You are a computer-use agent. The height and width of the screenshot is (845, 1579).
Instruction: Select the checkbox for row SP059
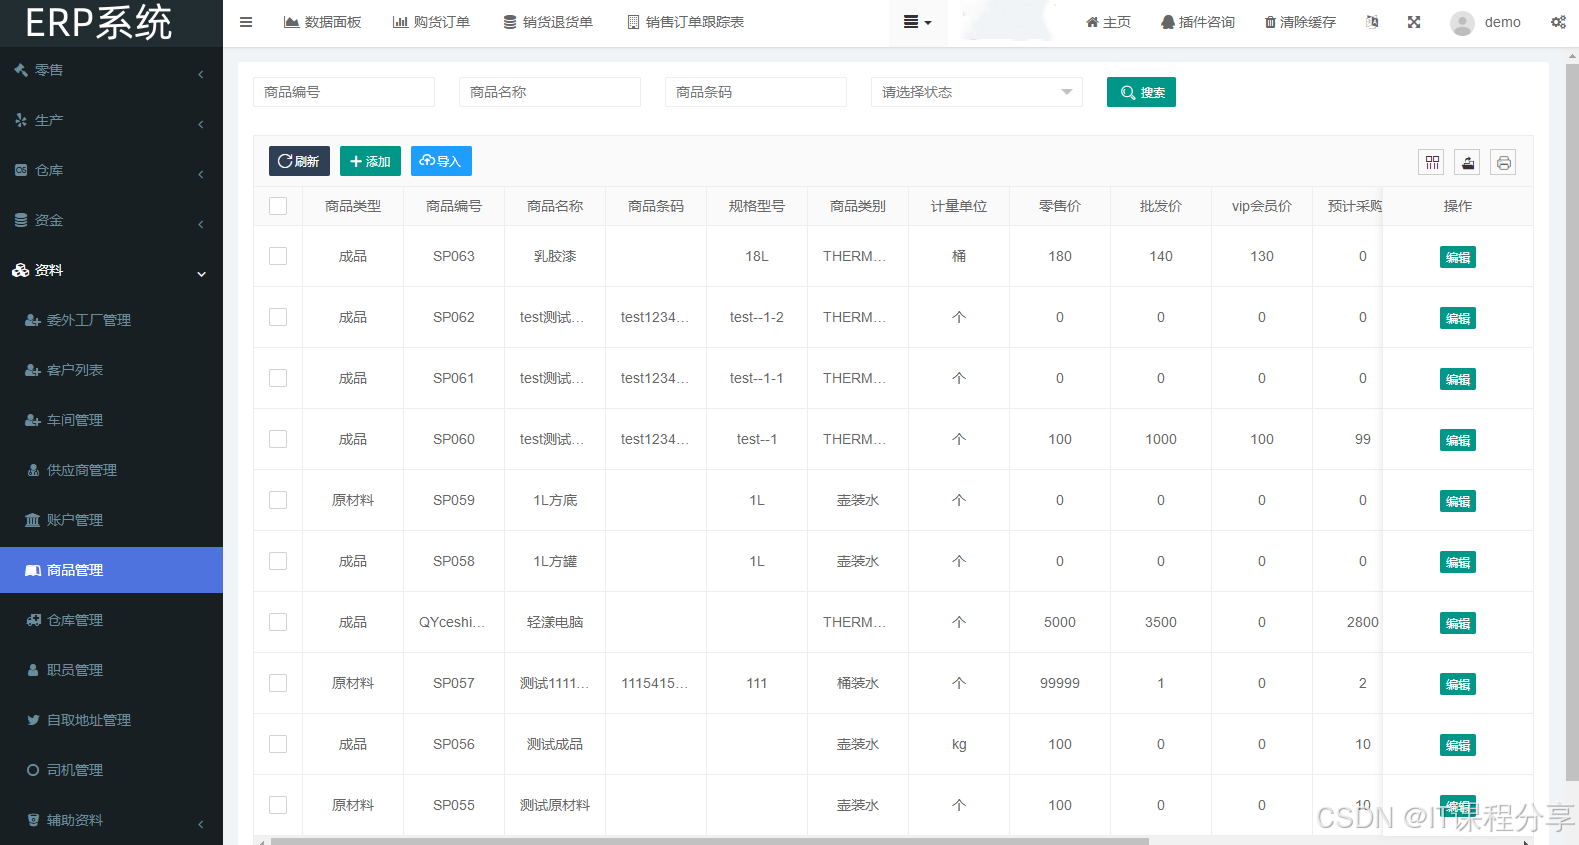click(x=278, y=500)
